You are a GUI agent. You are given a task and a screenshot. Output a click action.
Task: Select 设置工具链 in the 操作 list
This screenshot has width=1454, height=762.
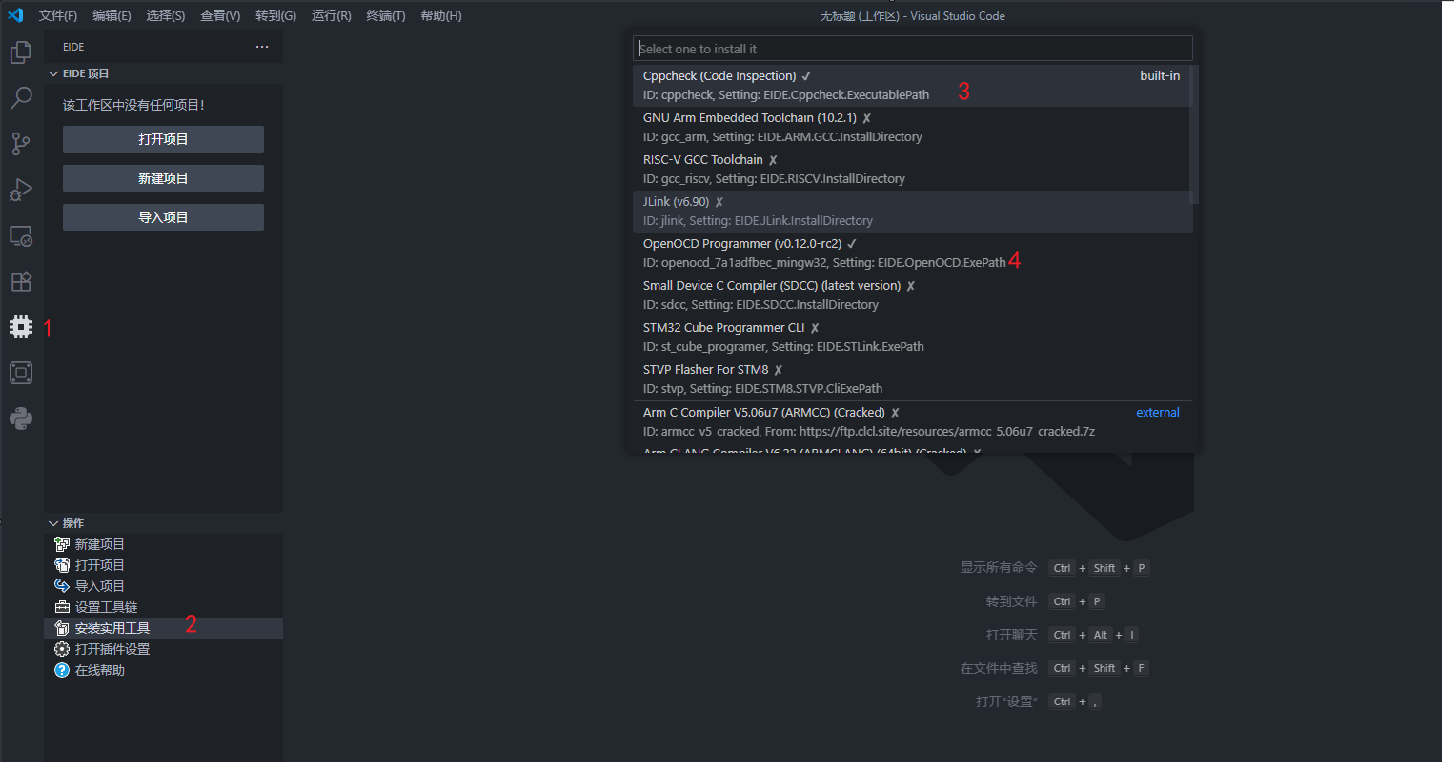[164, 607]
